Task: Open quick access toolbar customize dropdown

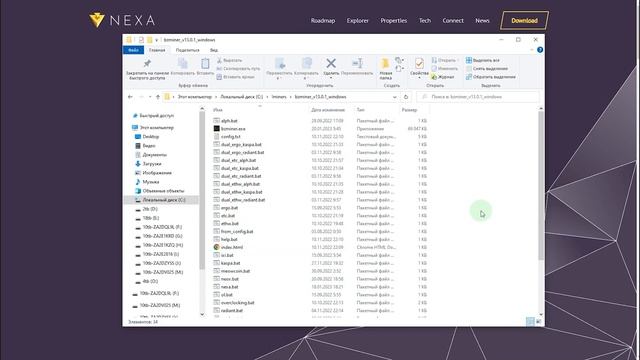Action: 156,40
